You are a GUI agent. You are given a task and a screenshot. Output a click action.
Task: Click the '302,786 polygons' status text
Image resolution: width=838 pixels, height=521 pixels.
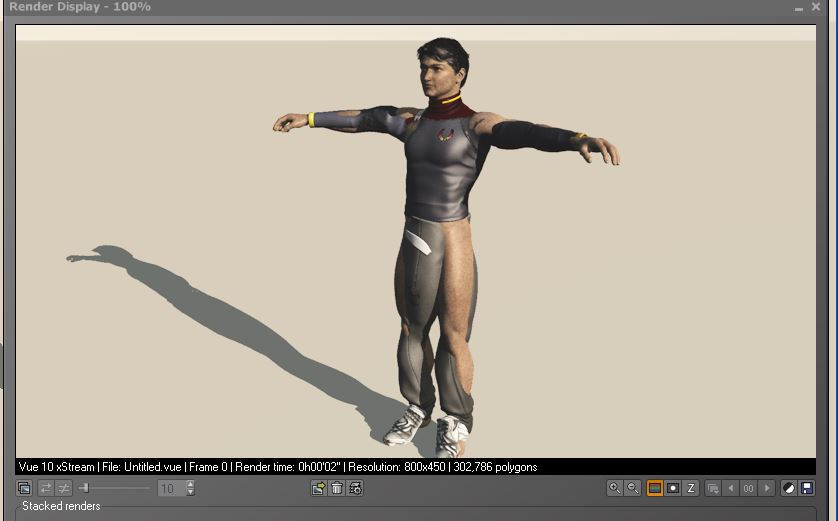click(495, 467)
